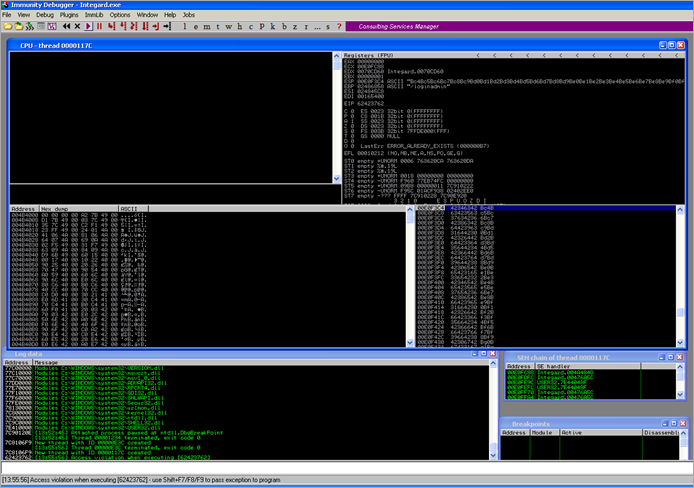Close the program with the X toolbar icon
Viewport: 694px width, 488px height.
[77, 26]
